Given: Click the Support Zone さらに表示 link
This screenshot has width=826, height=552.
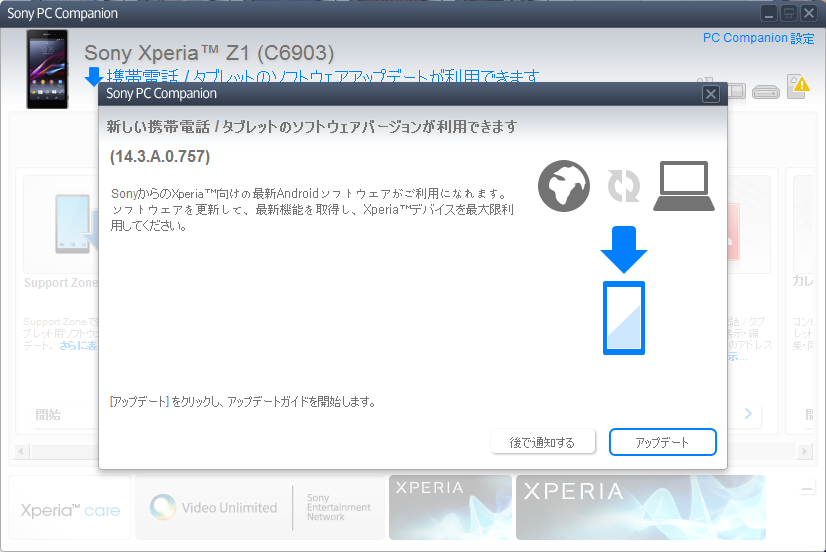Looking at the screenshot, I should (x=78, y=346).
